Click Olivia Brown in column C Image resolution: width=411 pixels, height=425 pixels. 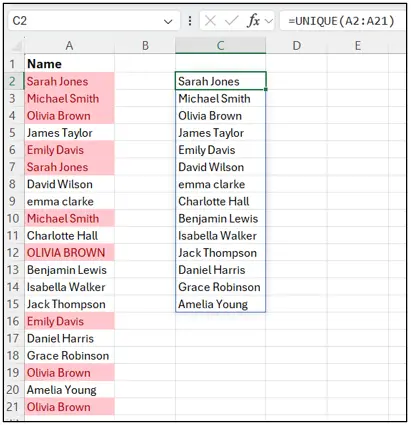pos(220,115)
